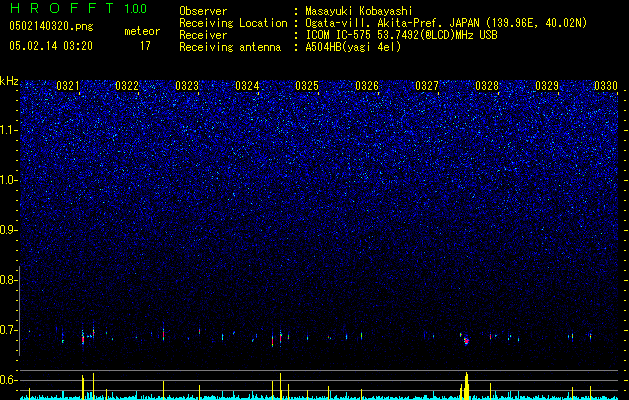The image size is (629, 400).
Task: Click the Receiving Location label
Action: click(233, 23)
